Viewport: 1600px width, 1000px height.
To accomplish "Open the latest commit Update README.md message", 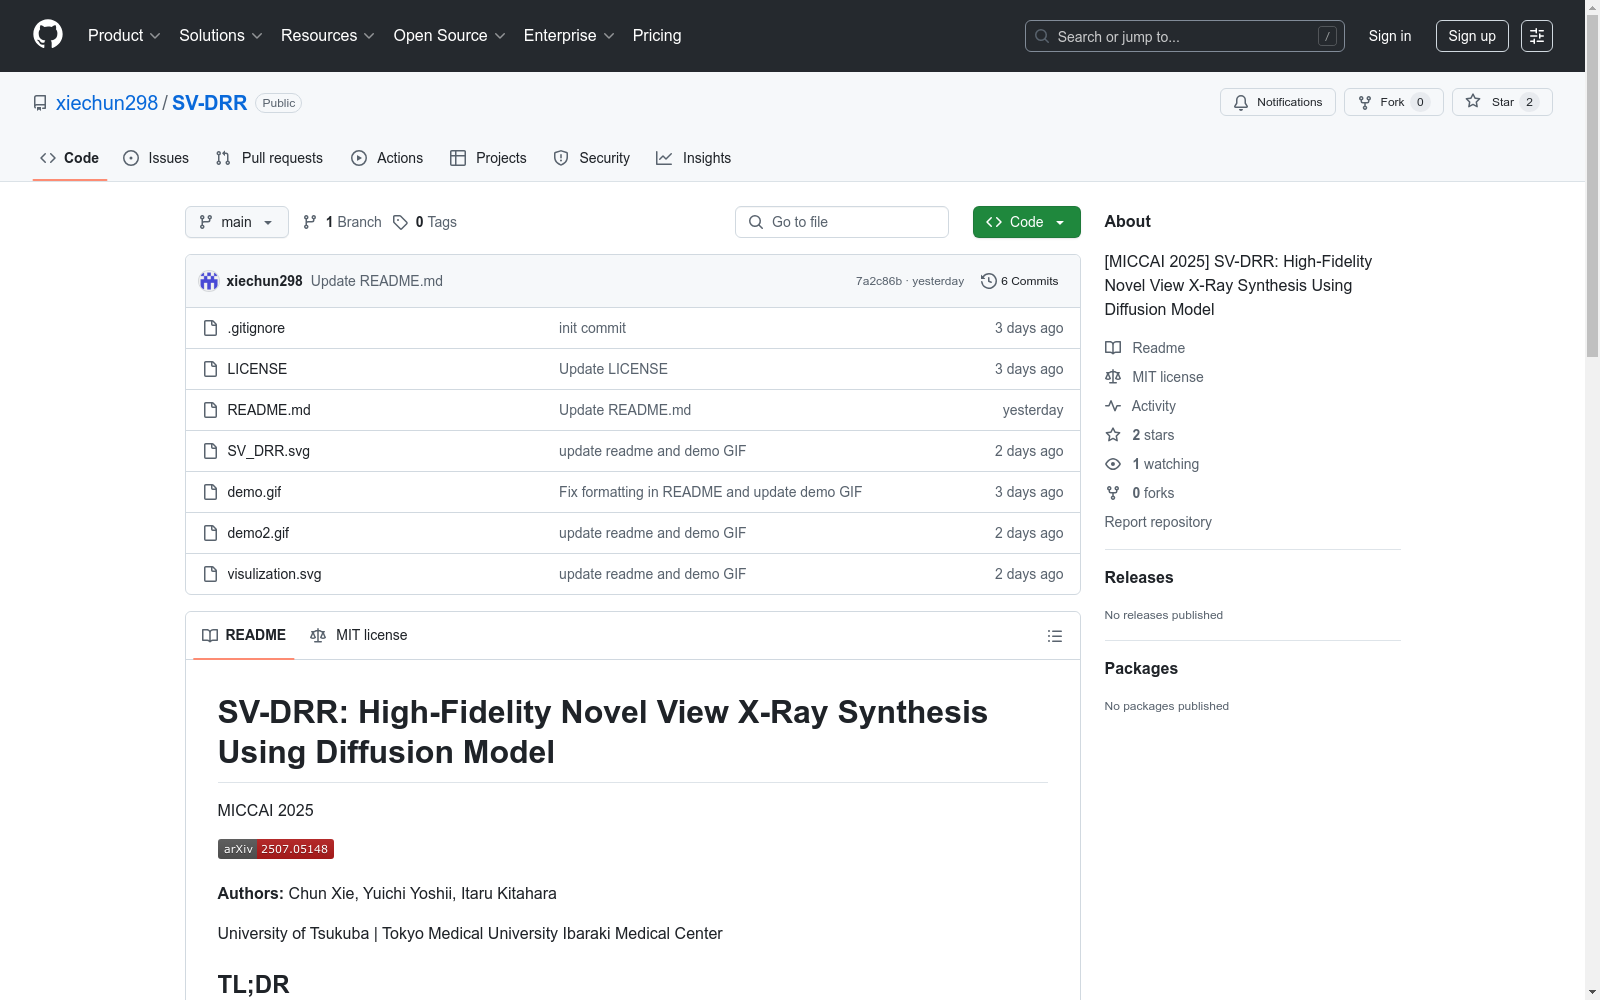I will click(x=377, y=281).
